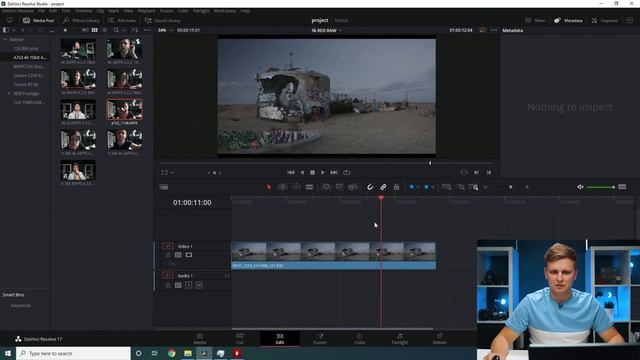
Task: Click the Flag clip icon
Action: click(411, 187)
